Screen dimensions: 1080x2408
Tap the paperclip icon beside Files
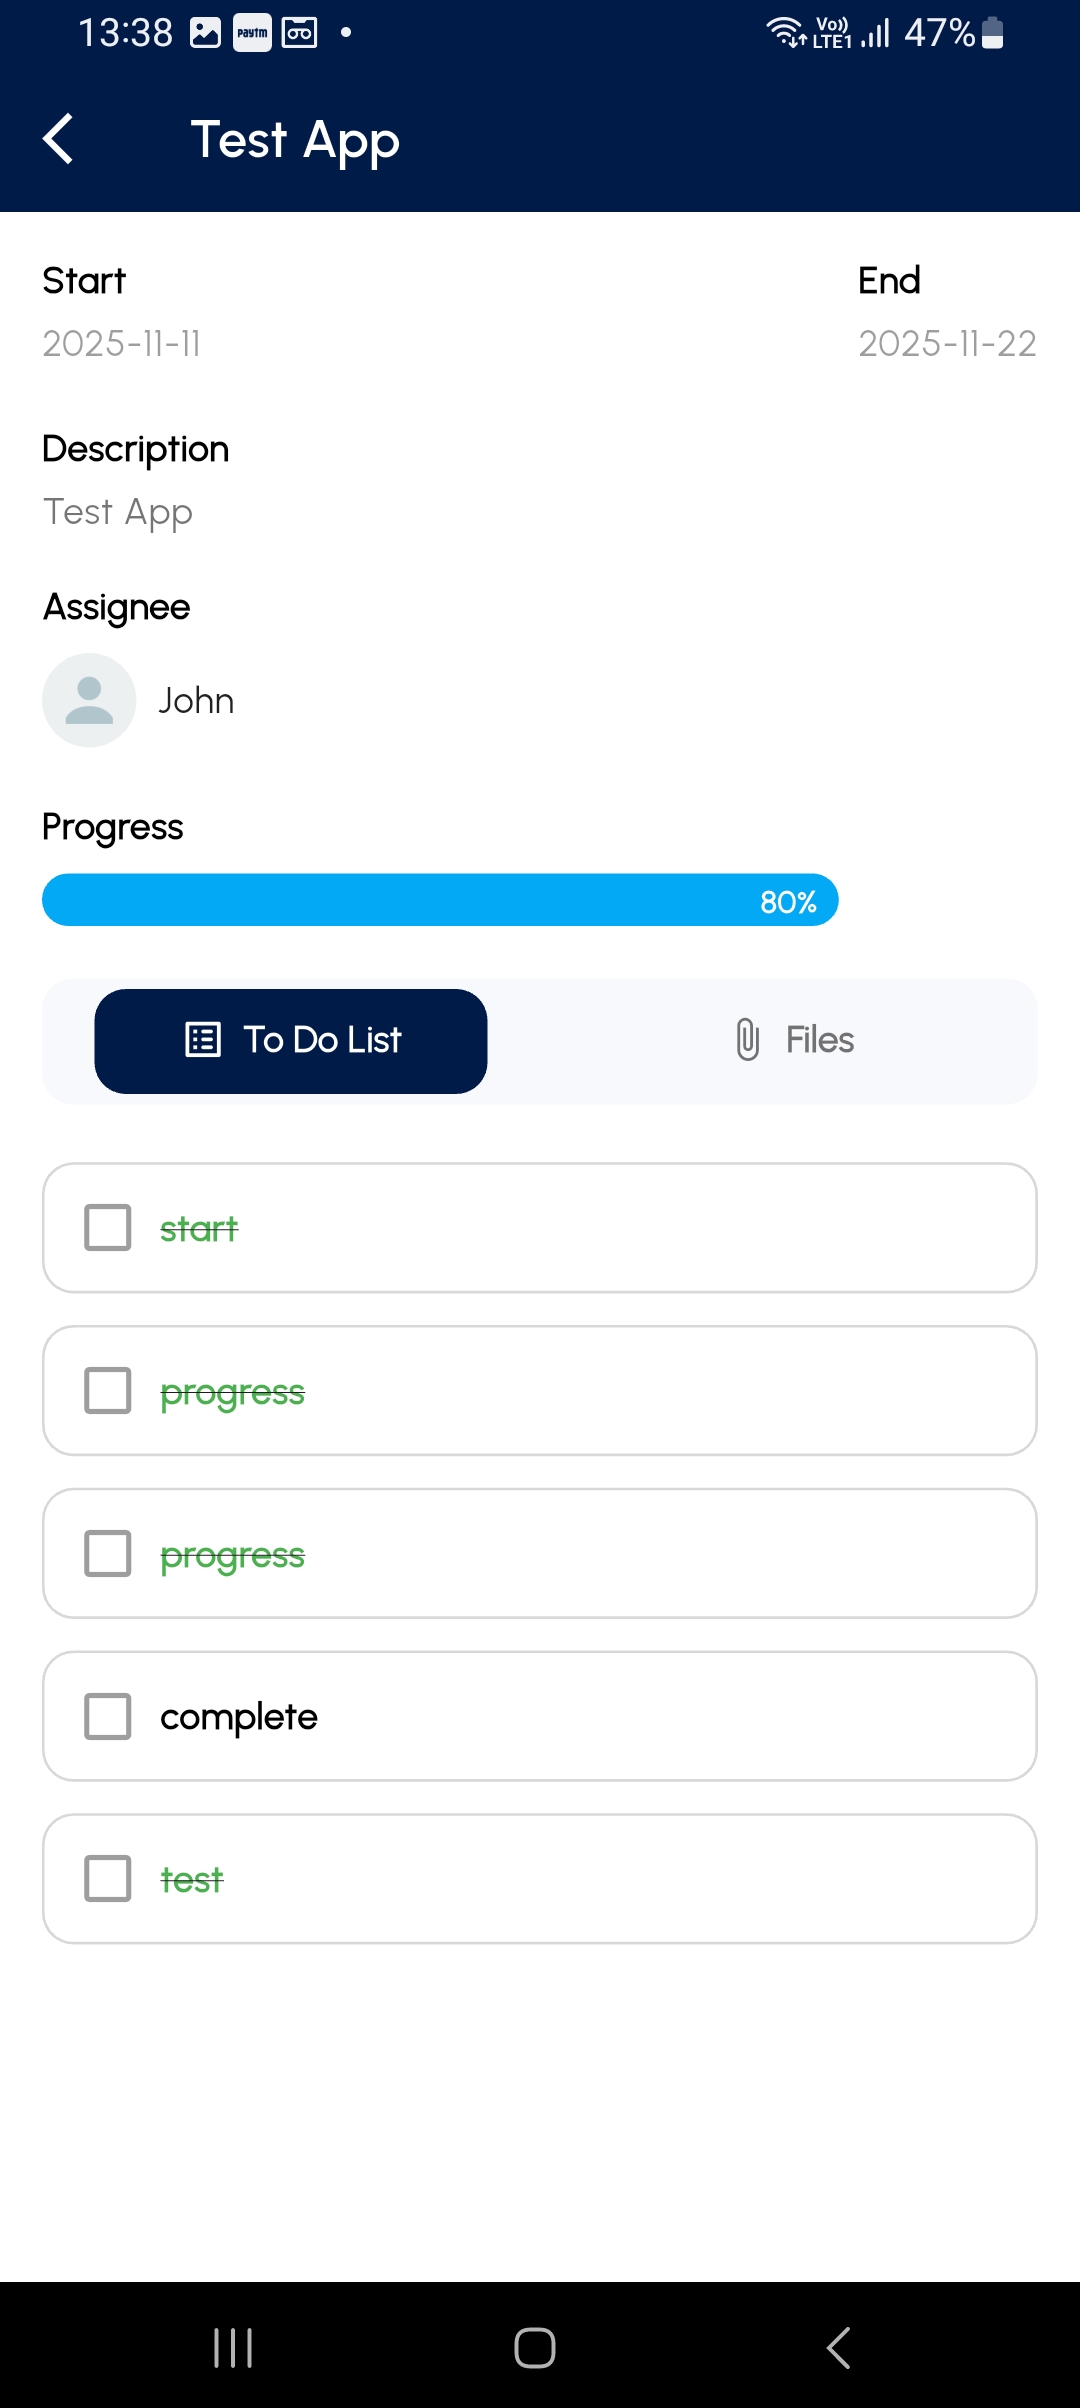pyautogui.click(x=747, y=1040)
